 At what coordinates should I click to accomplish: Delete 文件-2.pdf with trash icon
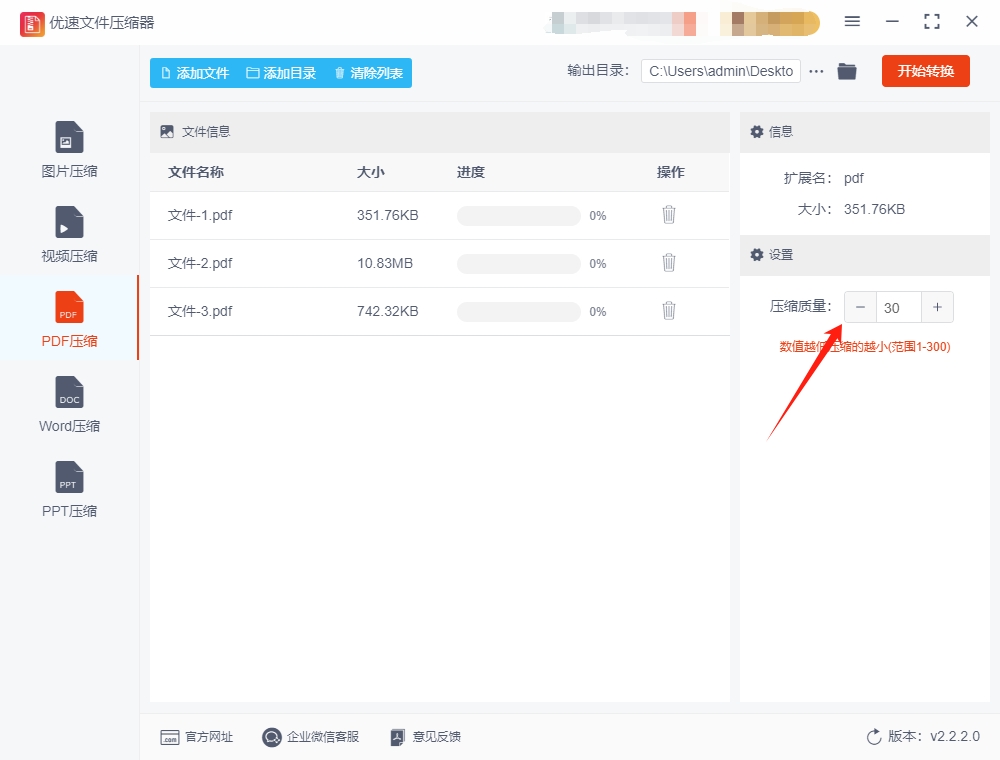(668, 263)
